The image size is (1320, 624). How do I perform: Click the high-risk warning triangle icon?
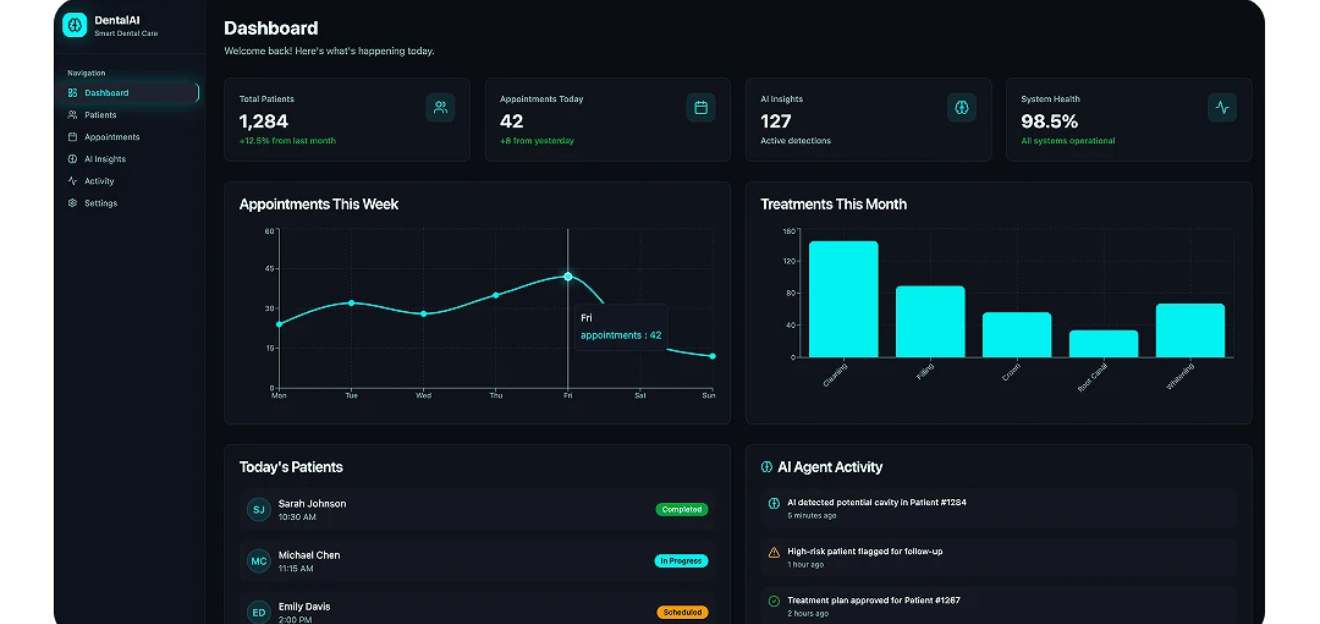(773, 552)
